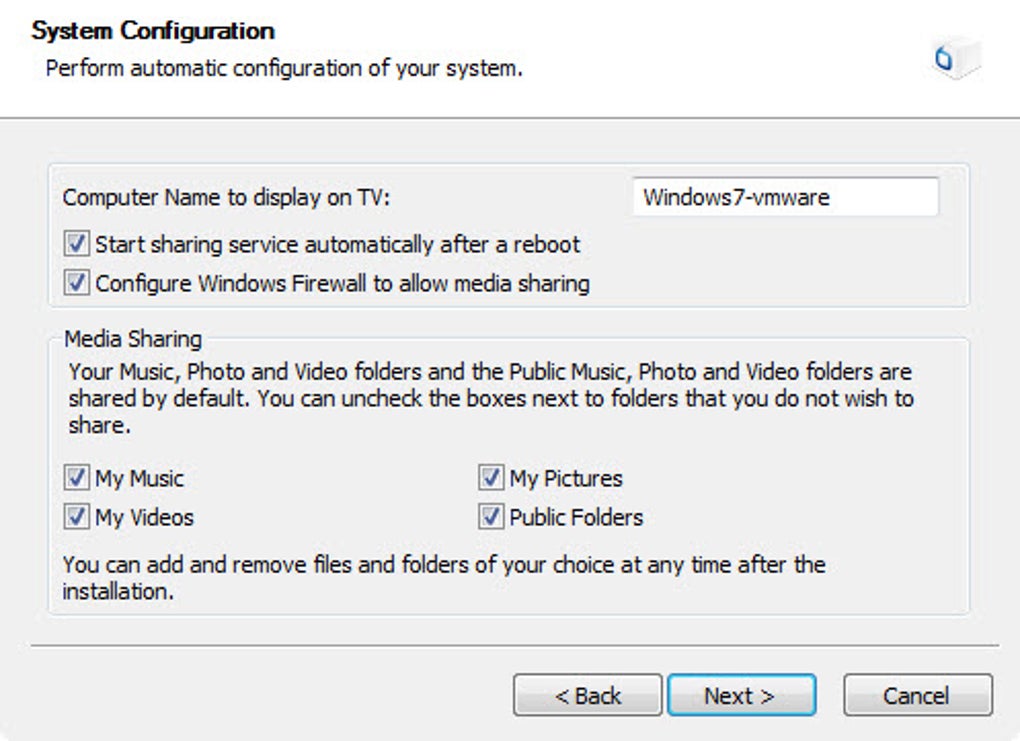Proceed by clicking Next button
This screenshot has width=1020, height=741.
point(741,695)
